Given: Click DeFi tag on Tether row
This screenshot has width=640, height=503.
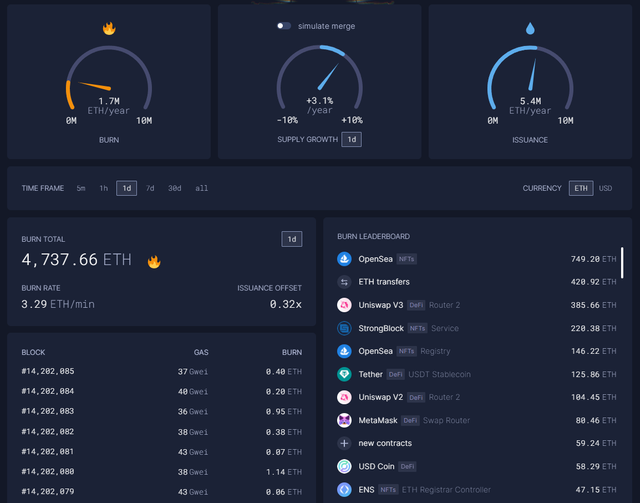Looking at the screenshot, I should point(396,374).
